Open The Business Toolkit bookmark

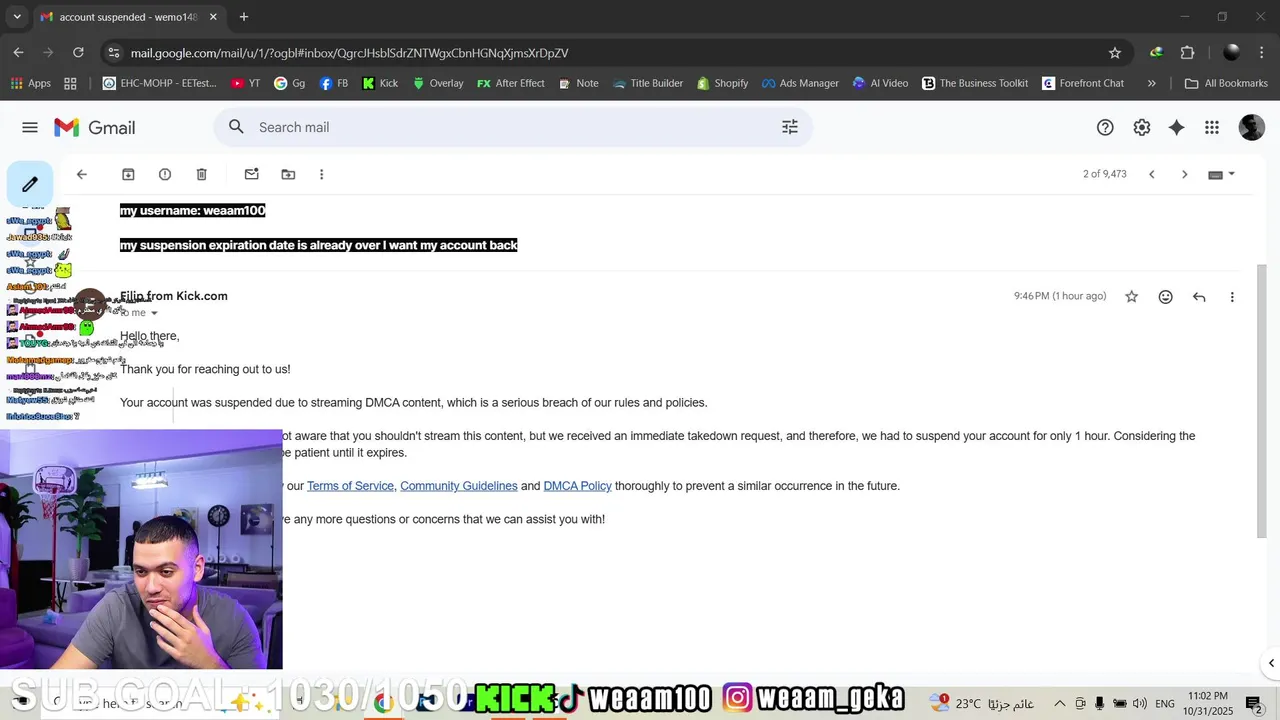(x=975, y=83)
